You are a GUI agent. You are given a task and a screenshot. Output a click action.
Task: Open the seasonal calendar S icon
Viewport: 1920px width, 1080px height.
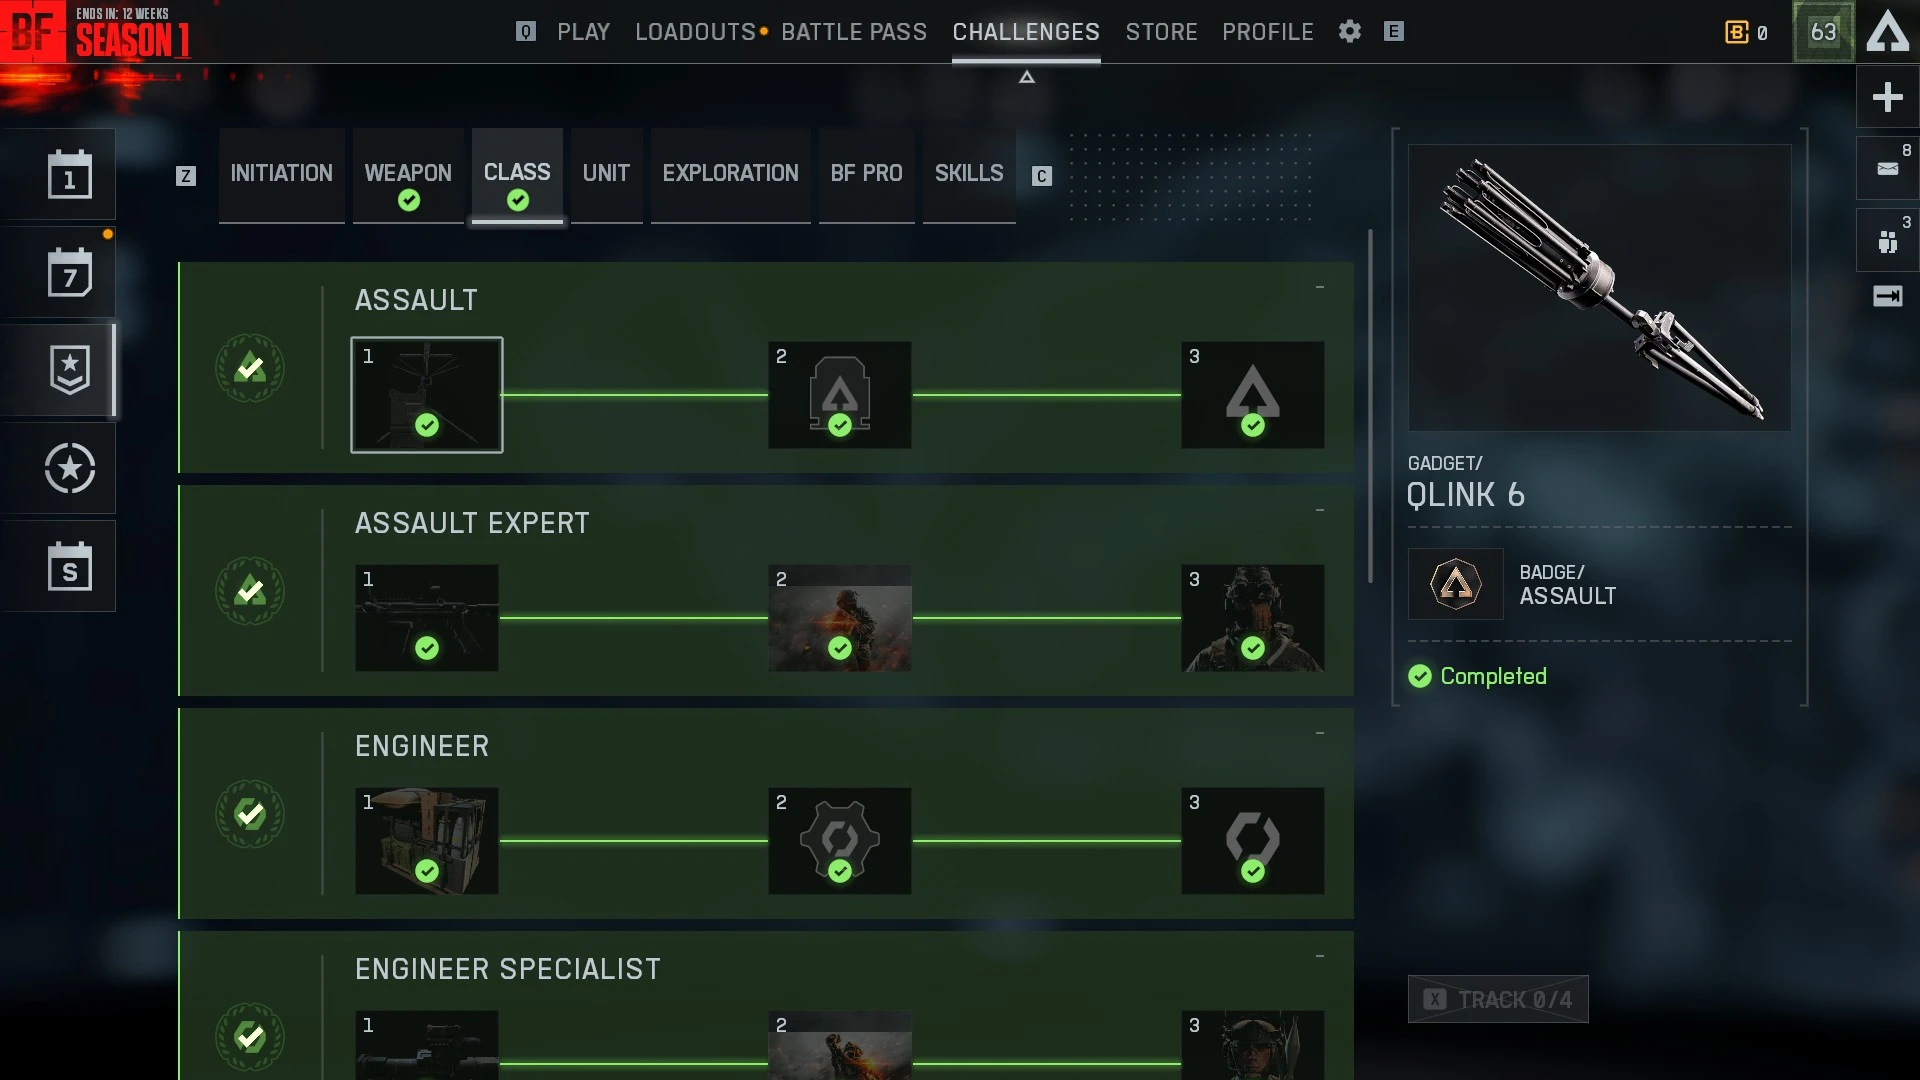tap(70, 566)
